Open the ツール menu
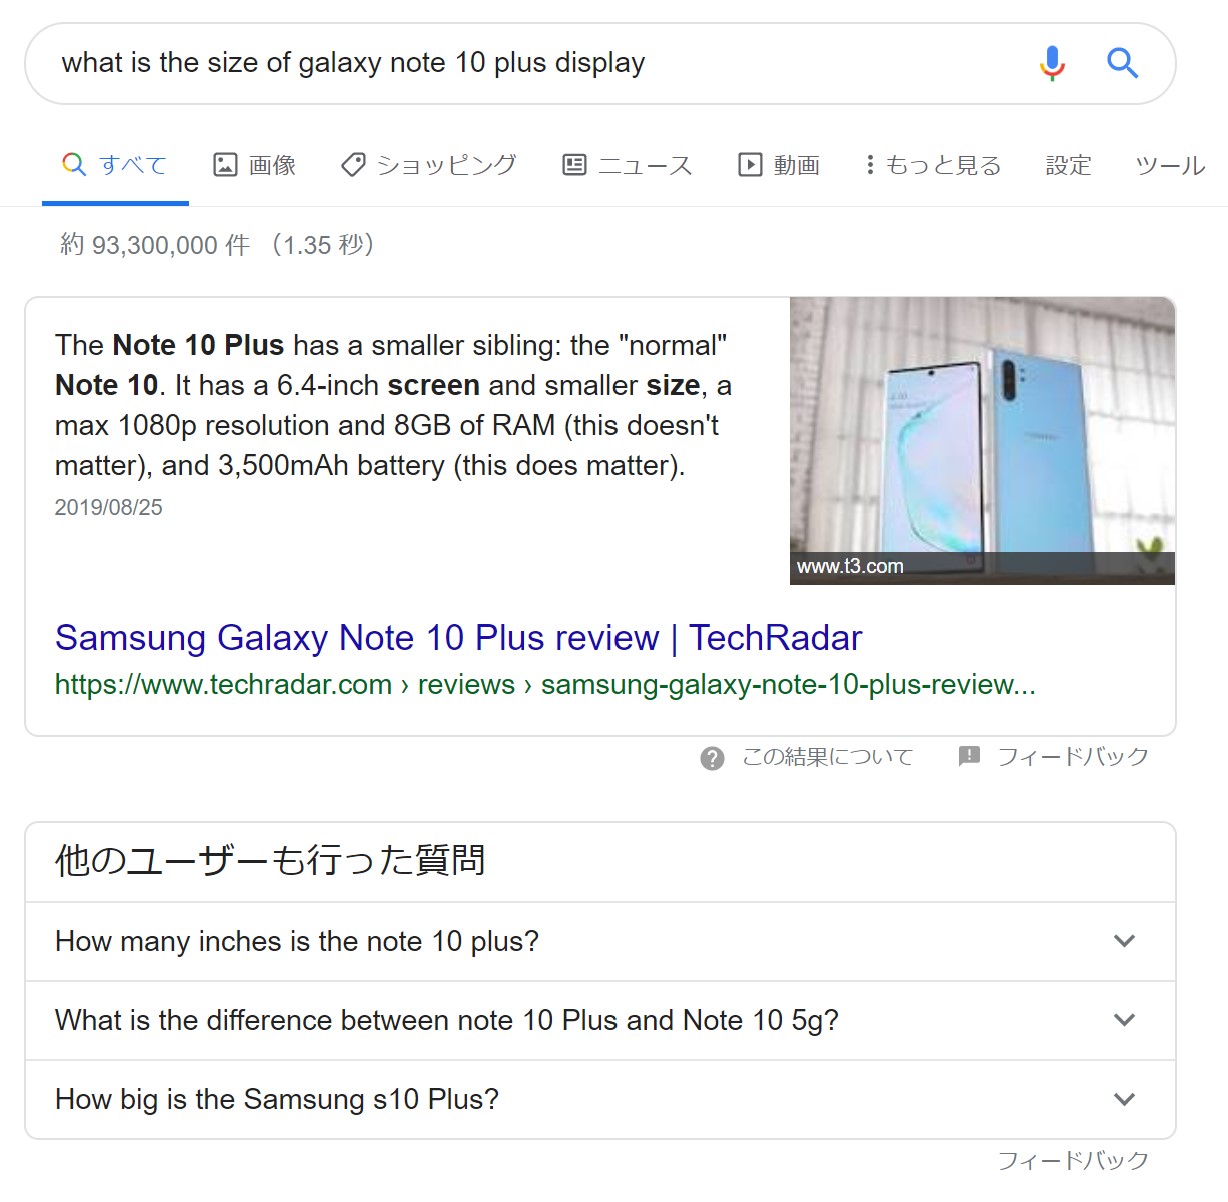 point(1170,165)
